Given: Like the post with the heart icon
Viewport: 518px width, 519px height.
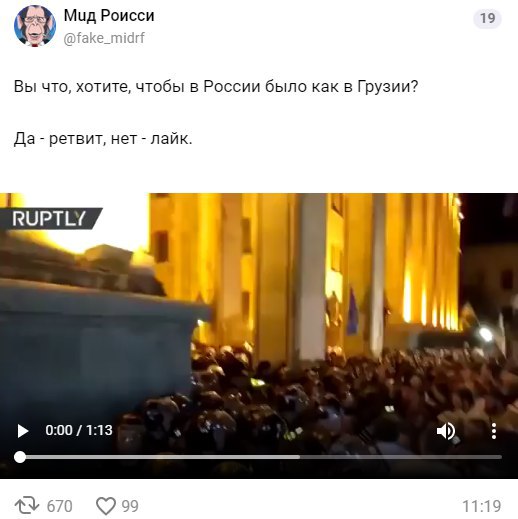Looking at the screenshot, I should click(106, 506).
